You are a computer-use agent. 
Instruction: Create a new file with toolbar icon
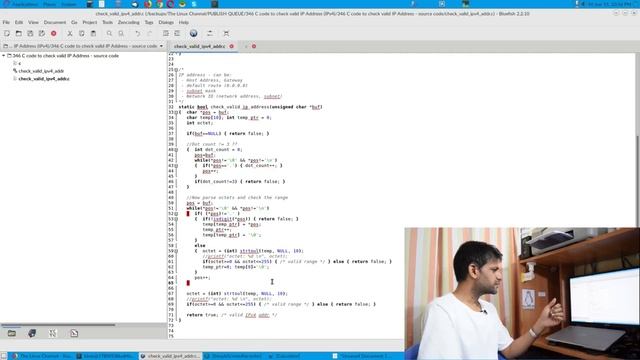(7, 33)
